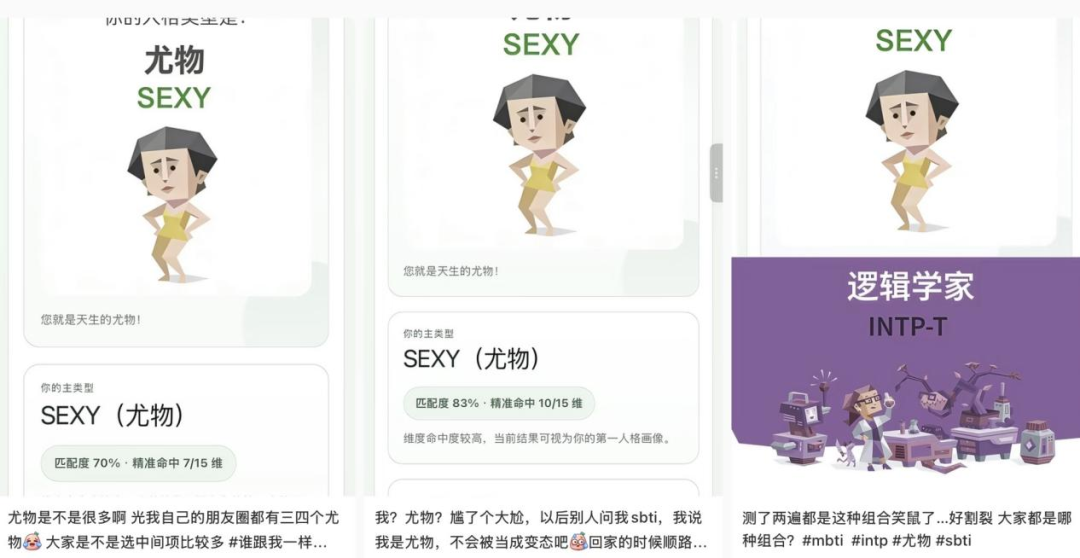This screenshot has width=1080, height=558.
Task: Click the first post caption starting 尤物是不是很多啊
Action: 174,529
